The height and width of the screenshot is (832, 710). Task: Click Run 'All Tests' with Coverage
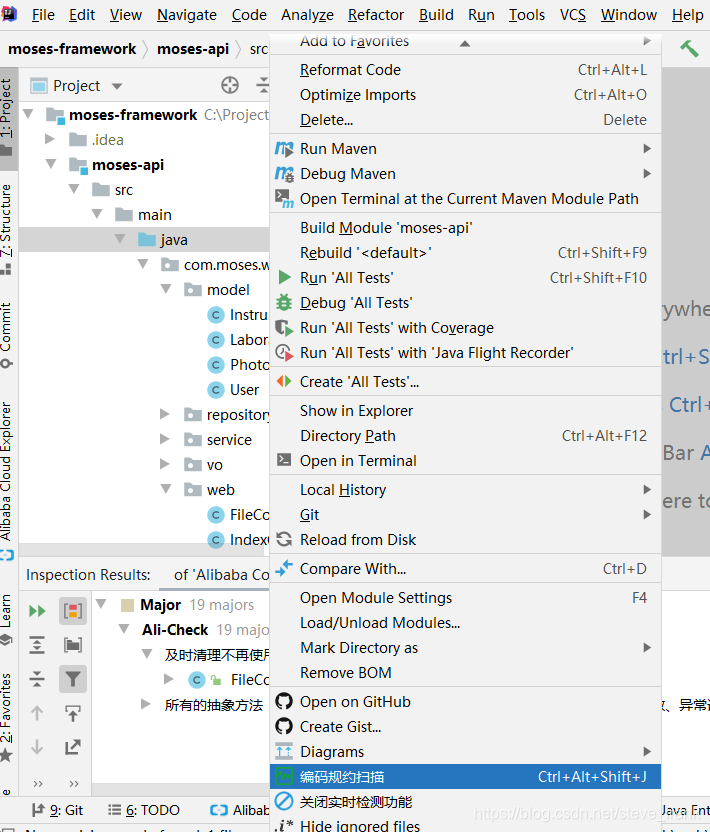[465, 328]
